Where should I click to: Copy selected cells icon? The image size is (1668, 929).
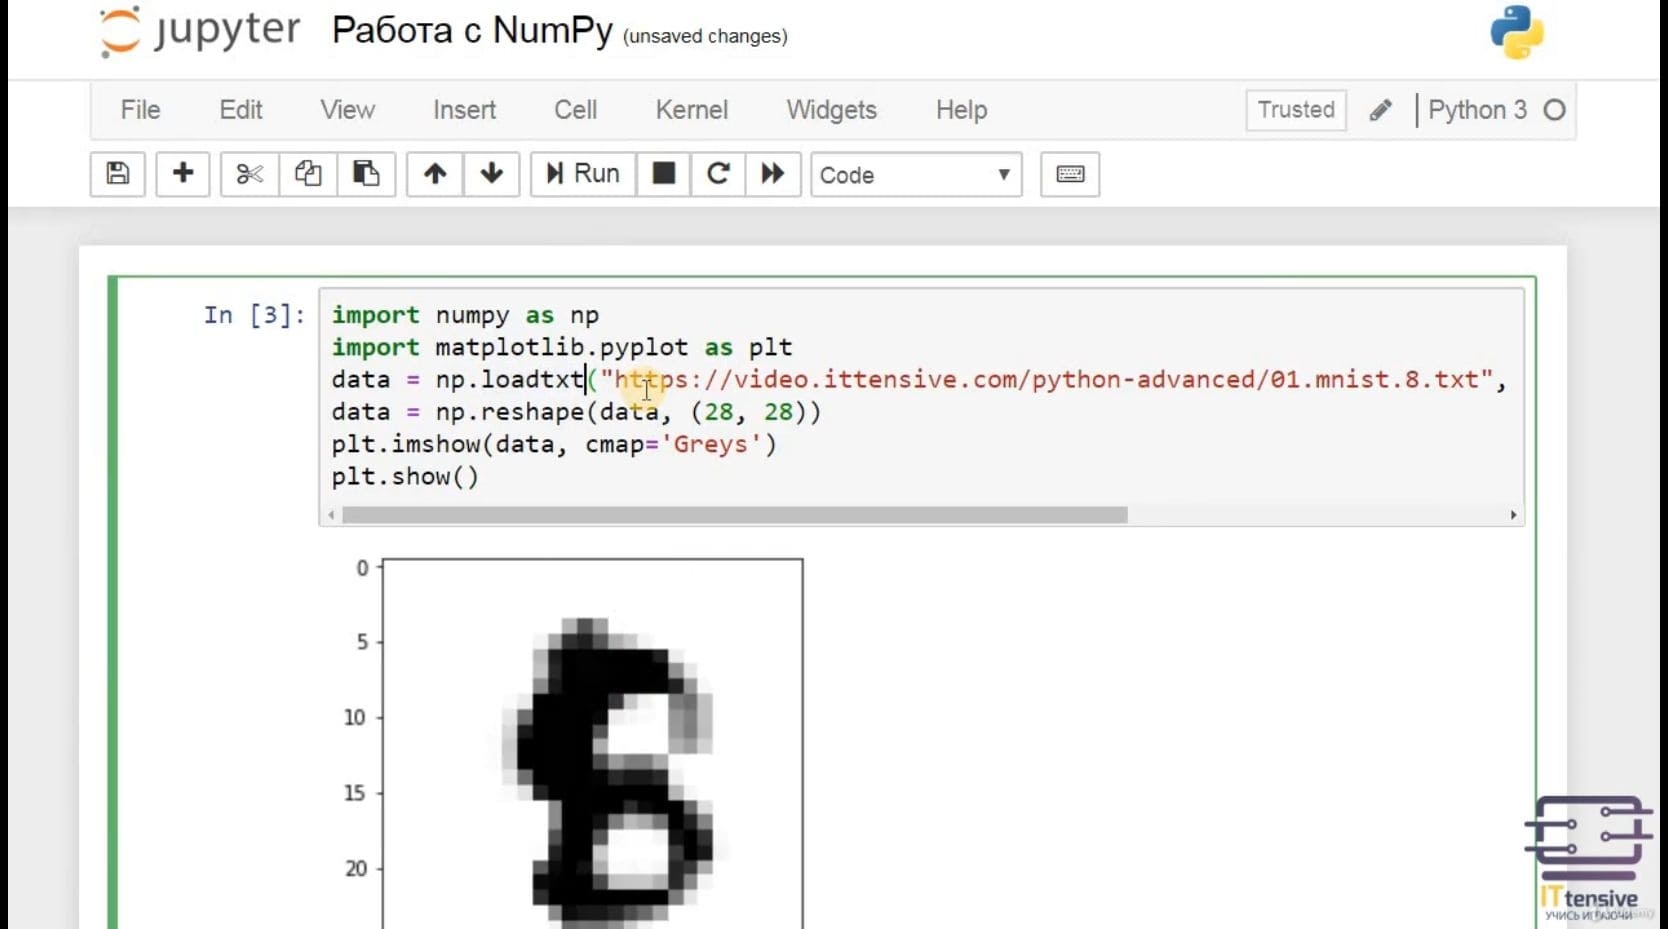click(x=308, y=174)
